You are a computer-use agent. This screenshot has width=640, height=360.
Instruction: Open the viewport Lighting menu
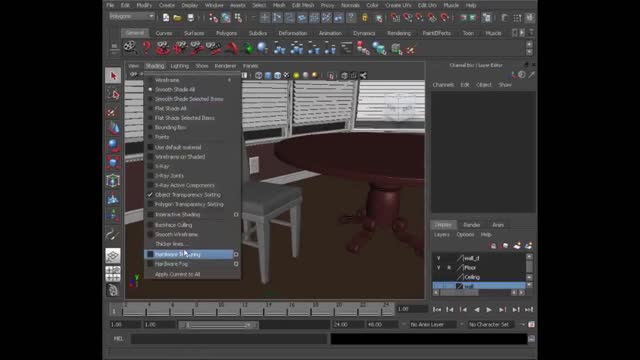pos(180,66)
